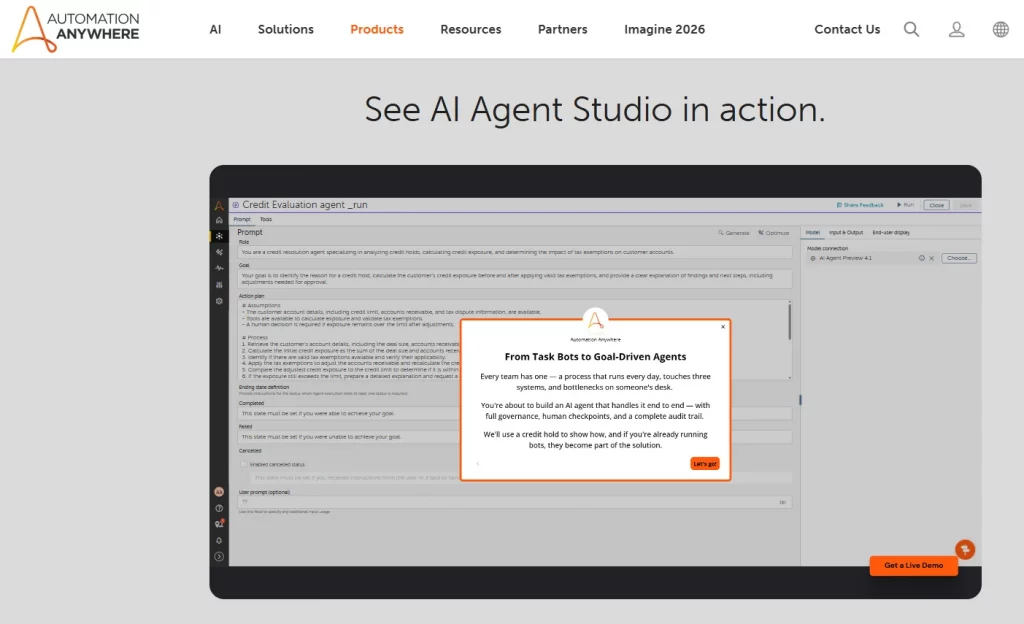
Task: Click the Share Feedback link in demo
Action: (859, 205)
